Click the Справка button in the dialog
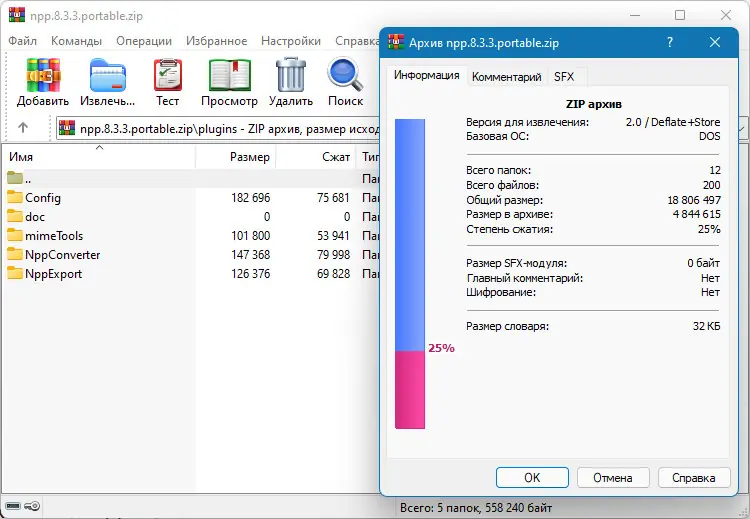Screen dimensions: 750x519 coord(694,477)
